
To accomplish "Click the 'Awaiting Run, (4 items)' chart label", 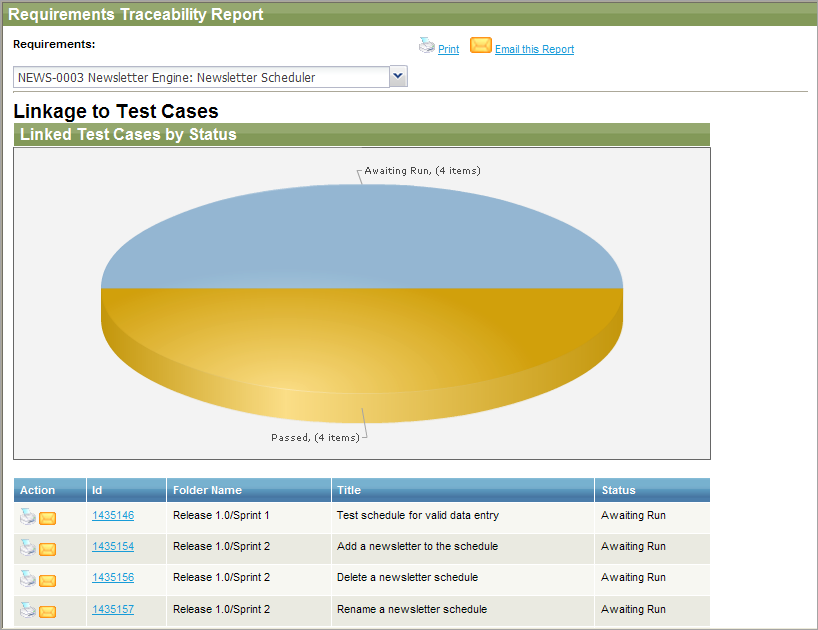I will (422, 171).
